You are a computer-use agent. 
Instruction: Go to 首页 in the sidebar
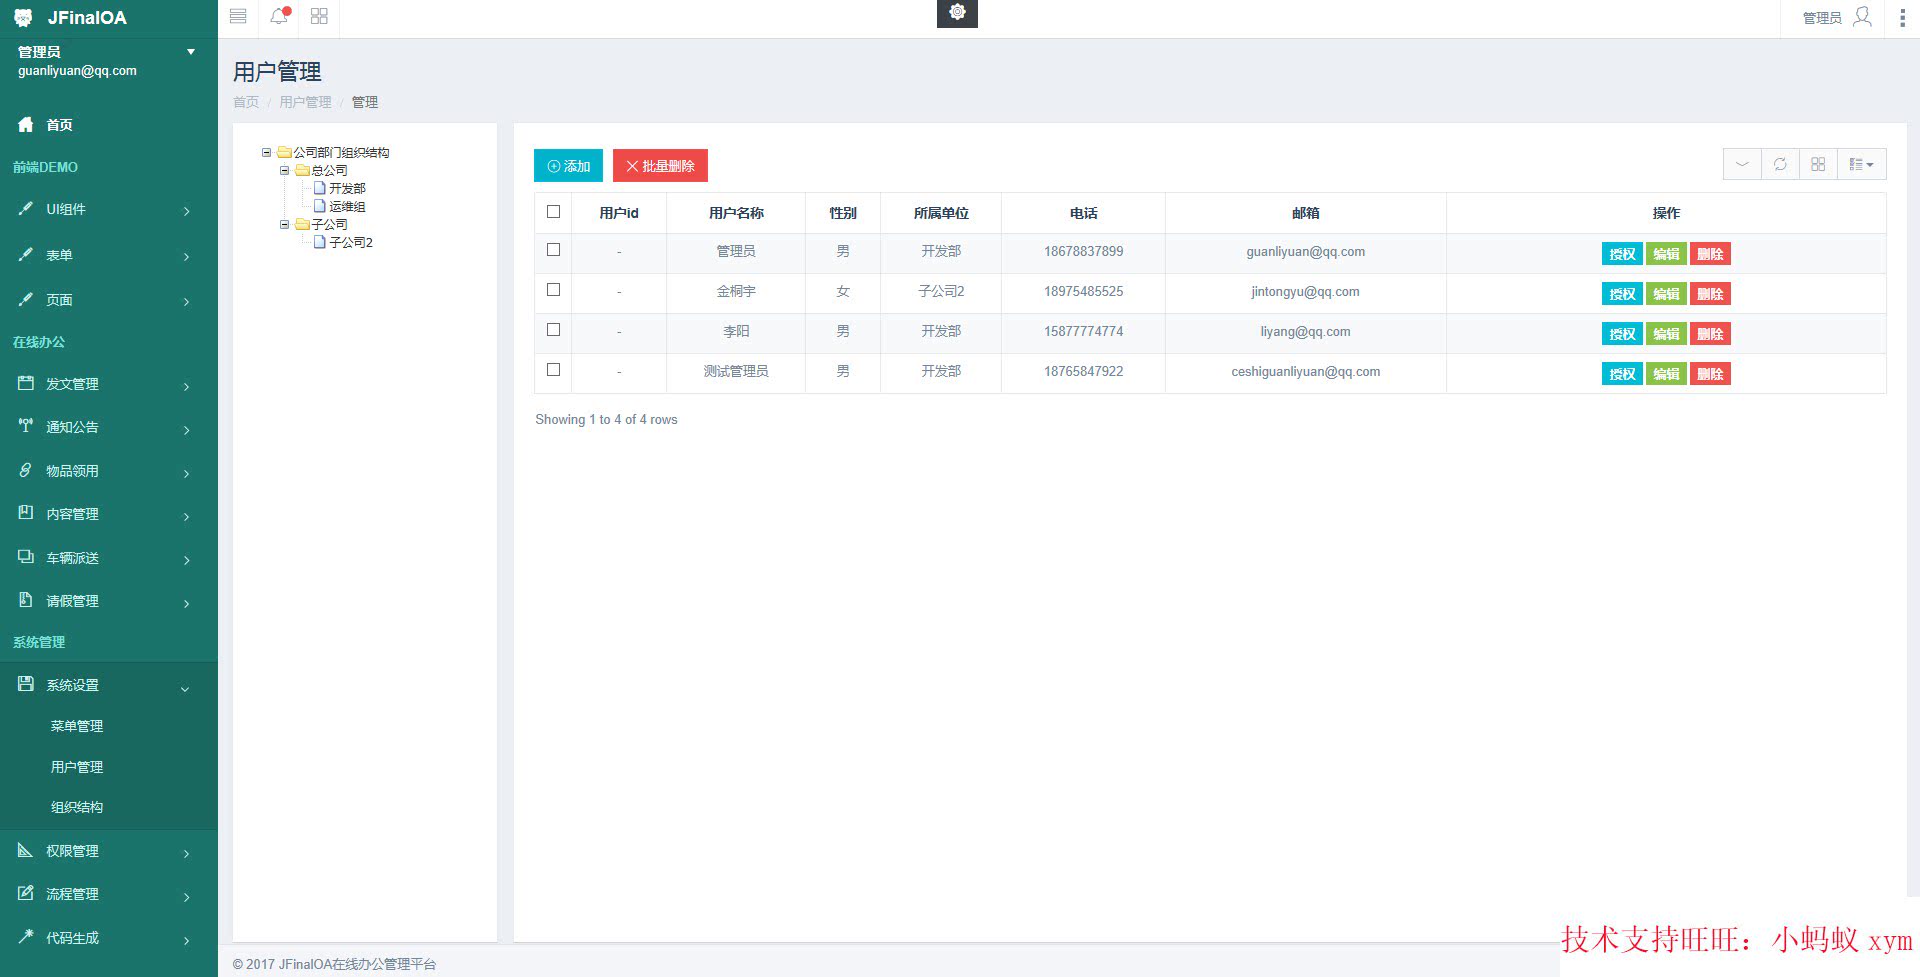[59, 125]
